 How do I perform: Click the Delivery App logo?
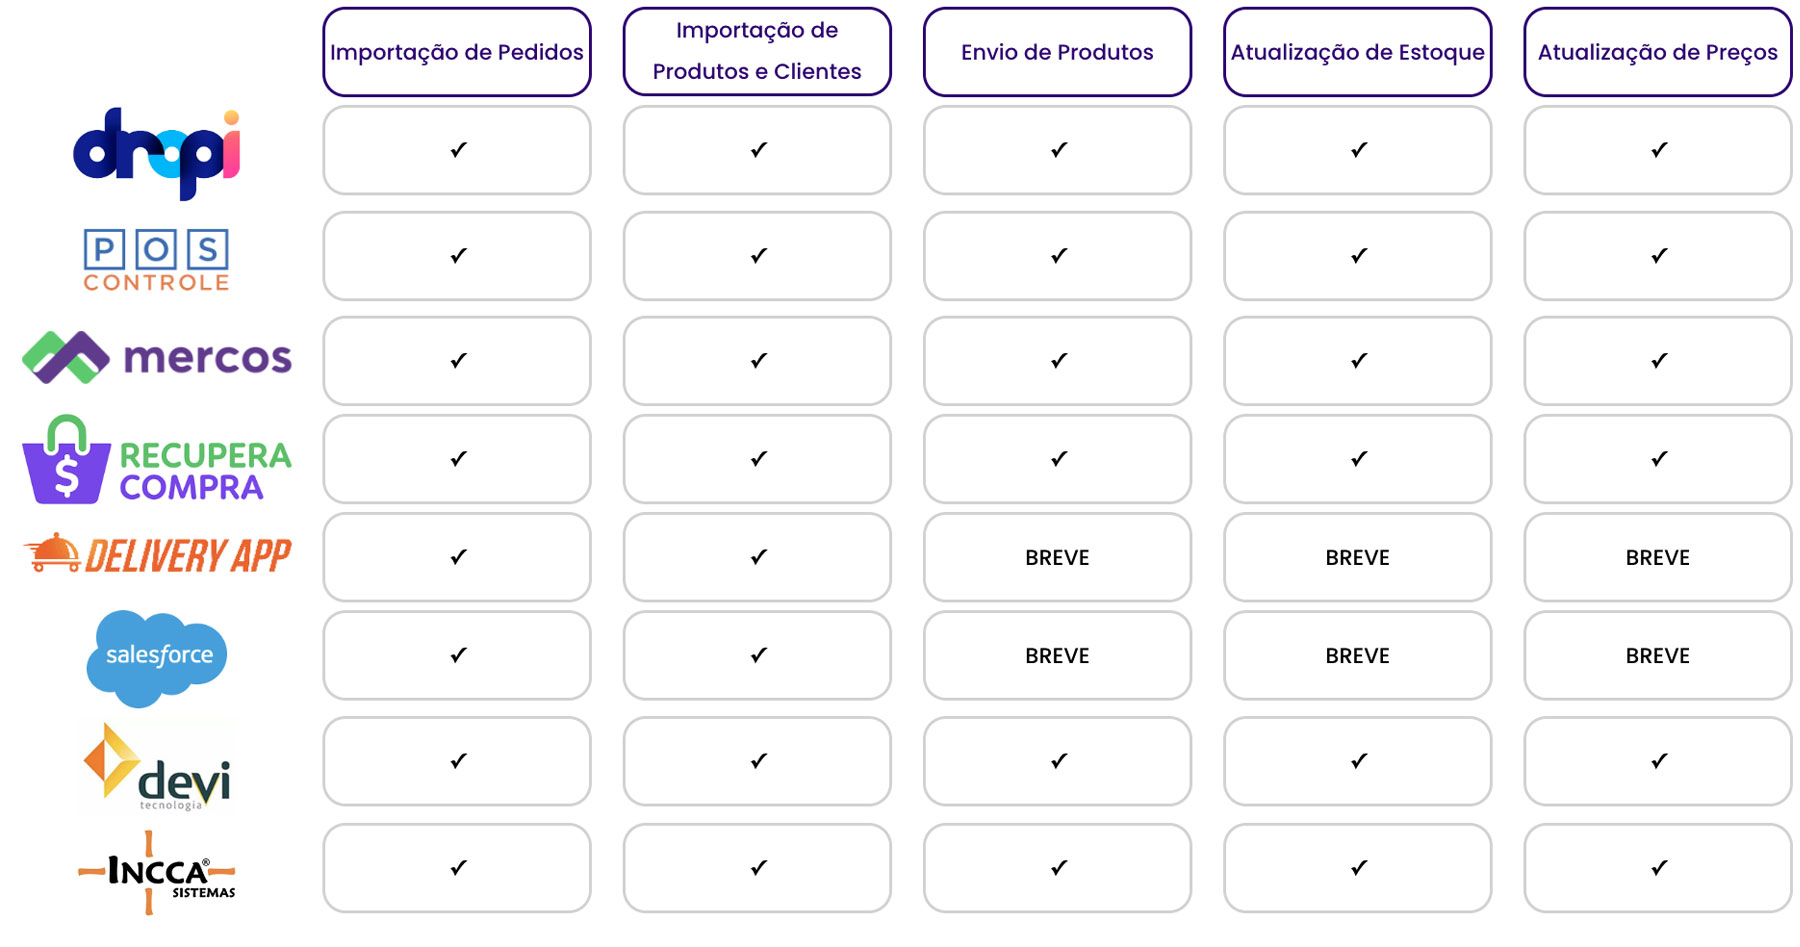click(x=157, y=554)
